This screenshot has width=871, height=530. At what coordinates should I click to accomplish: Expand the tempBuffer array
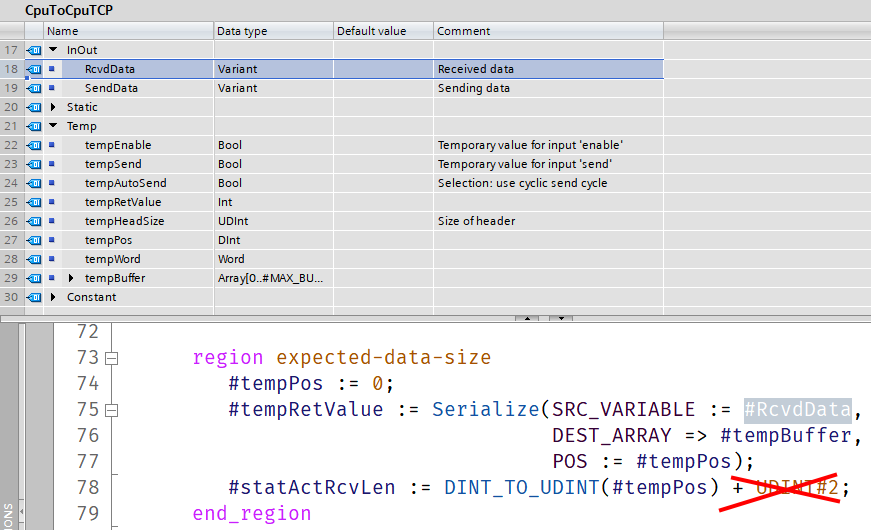point(71,278)
